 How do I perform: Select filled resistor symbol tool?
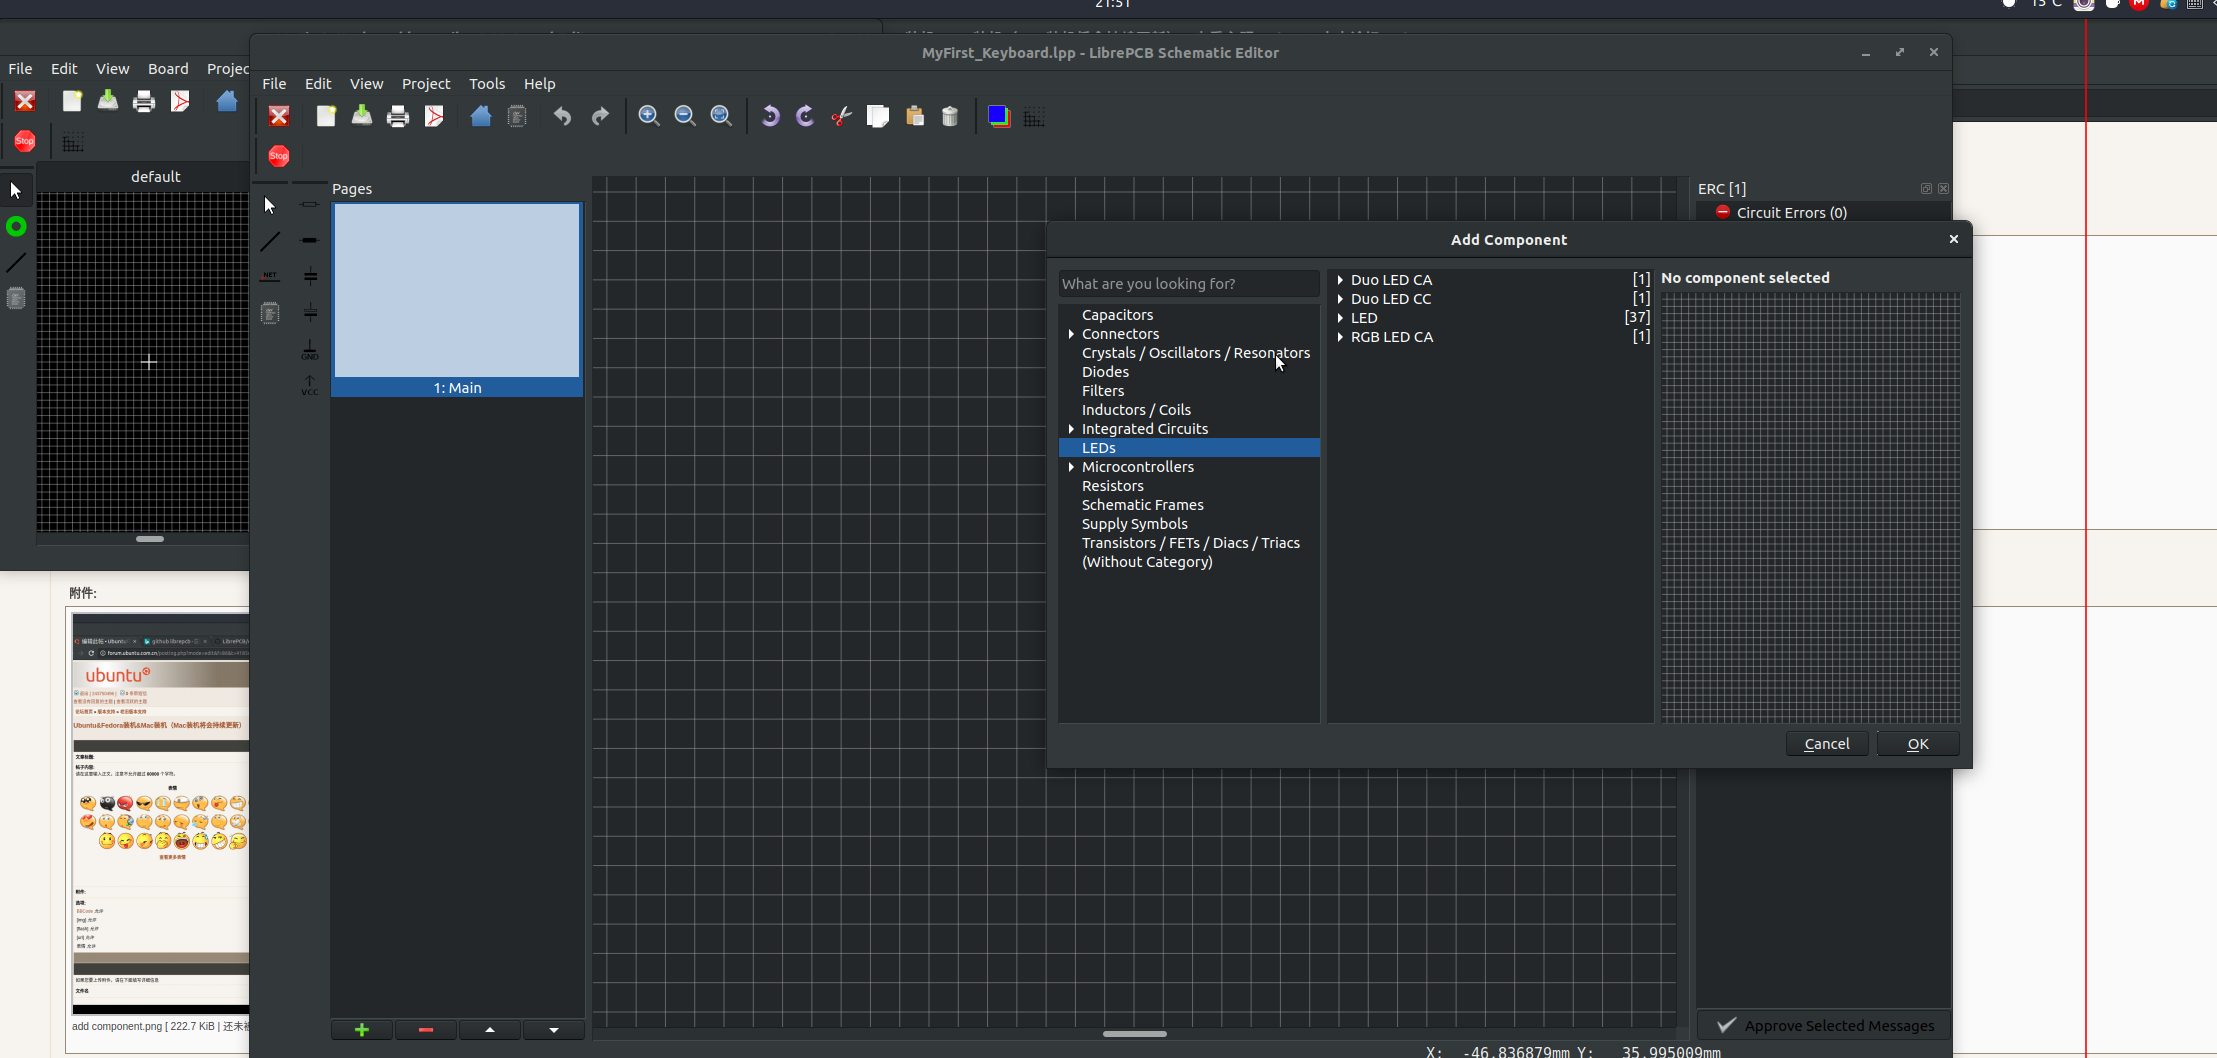pyautogui.click(x=310, y=241)
